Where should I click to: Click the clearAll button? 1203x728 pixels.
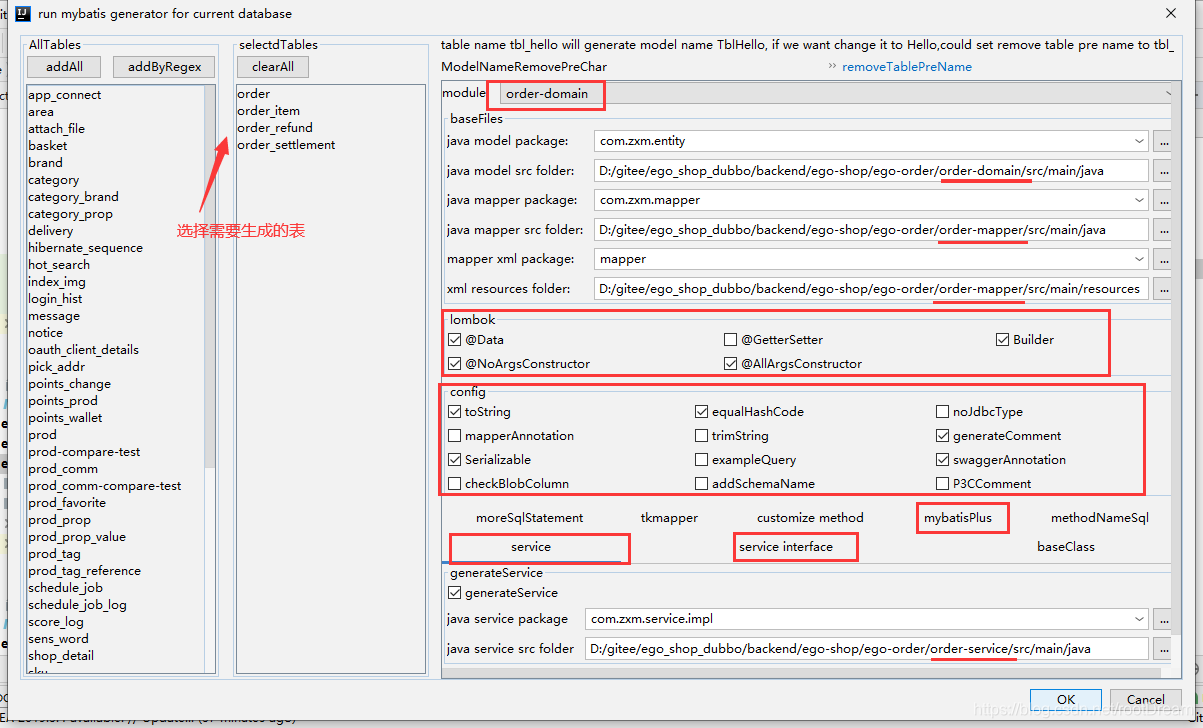273,67
